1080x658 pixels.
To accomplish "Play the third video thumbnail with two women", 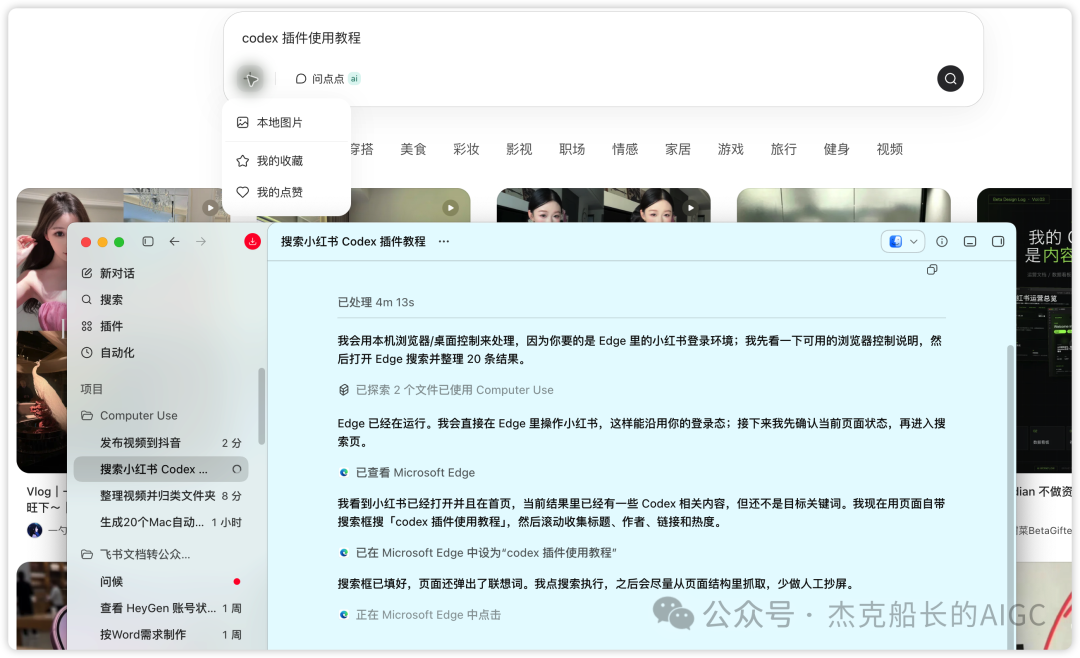I will (x=690, y=207).
